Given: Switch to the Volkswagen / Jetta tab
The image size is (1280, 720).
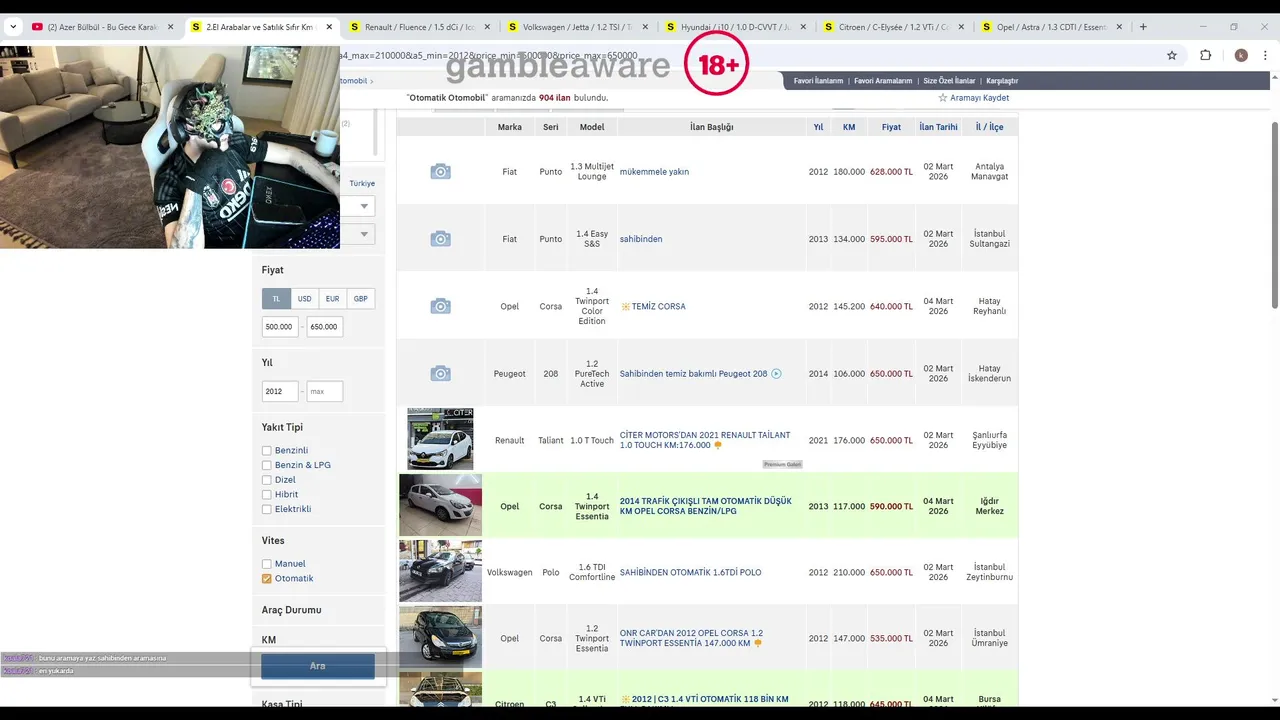Looking at the screenshot, I should (577, 27).
